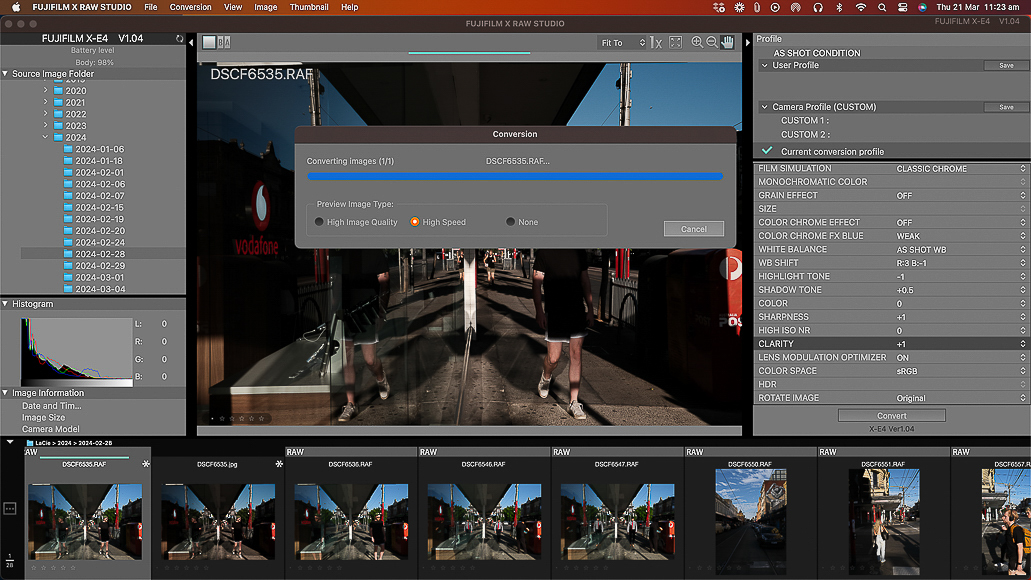The width and height of the screenshot is (1031, 580).
Task: Change WHITE BALANCE As Shot WB setting
Action: (x=960, y=250)
